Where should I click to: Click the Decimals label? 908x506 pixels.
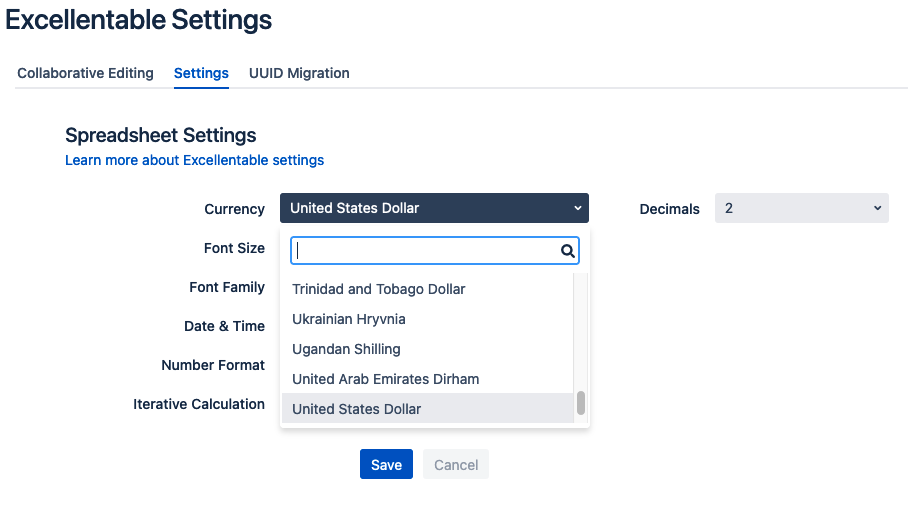[669, 209]
